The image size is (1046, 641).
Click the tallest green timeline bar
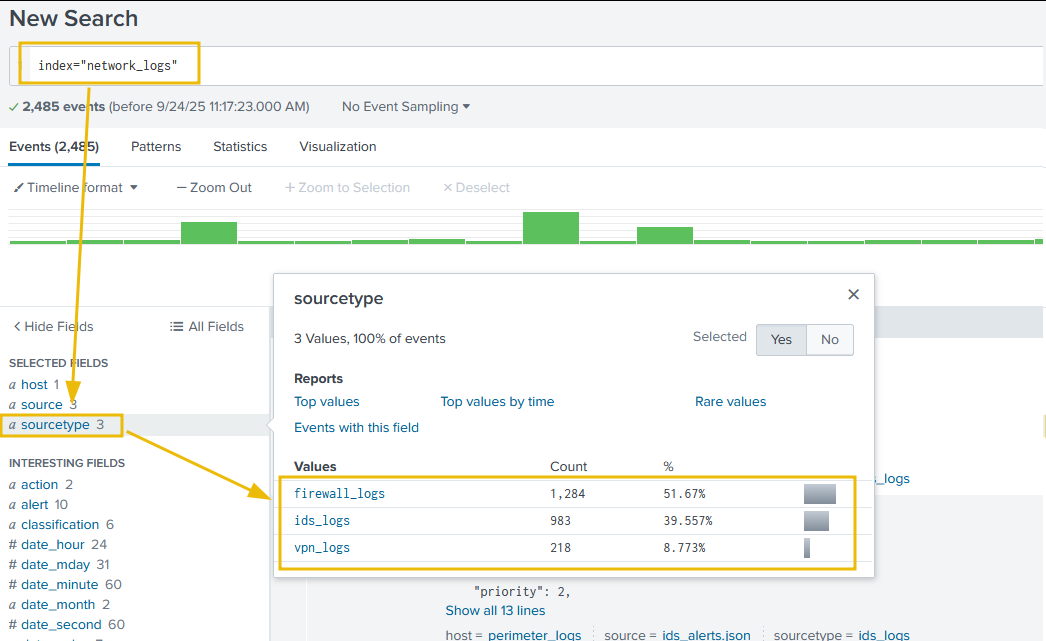point(551,227)
